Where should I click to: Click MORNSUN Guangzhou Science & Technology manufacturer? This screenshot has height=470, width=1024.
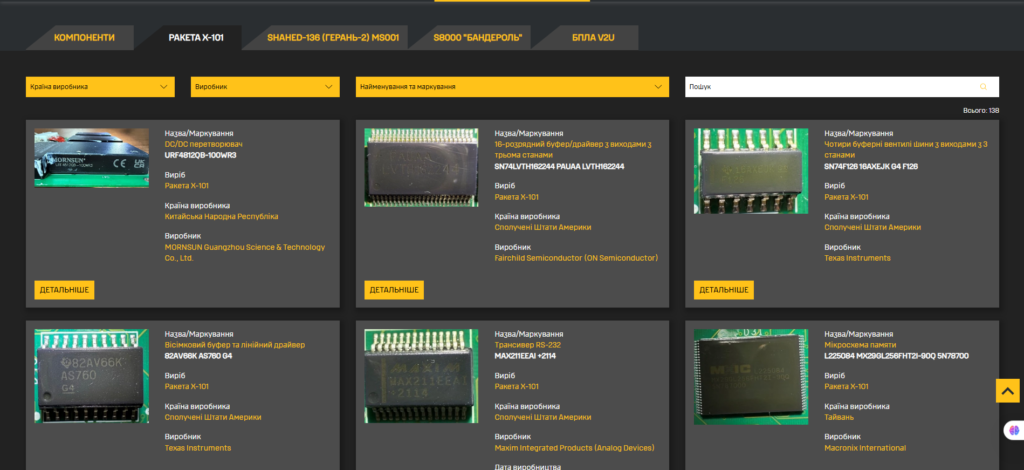click(245, 253)
